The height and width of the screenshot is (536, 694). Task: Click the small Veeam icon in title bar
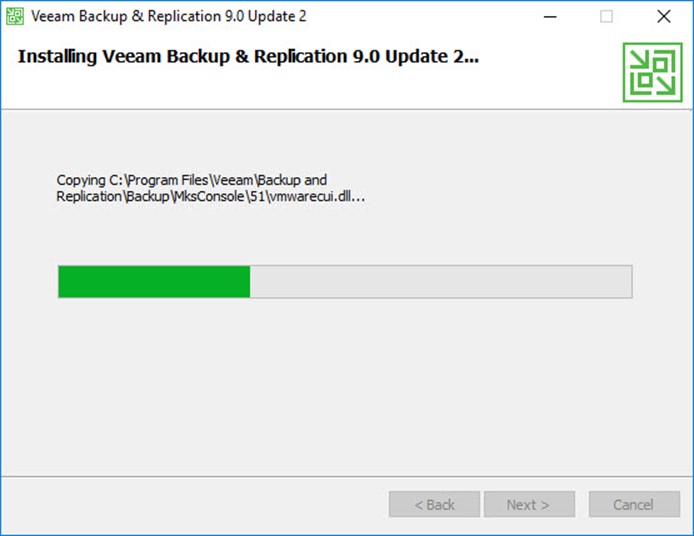15,16
